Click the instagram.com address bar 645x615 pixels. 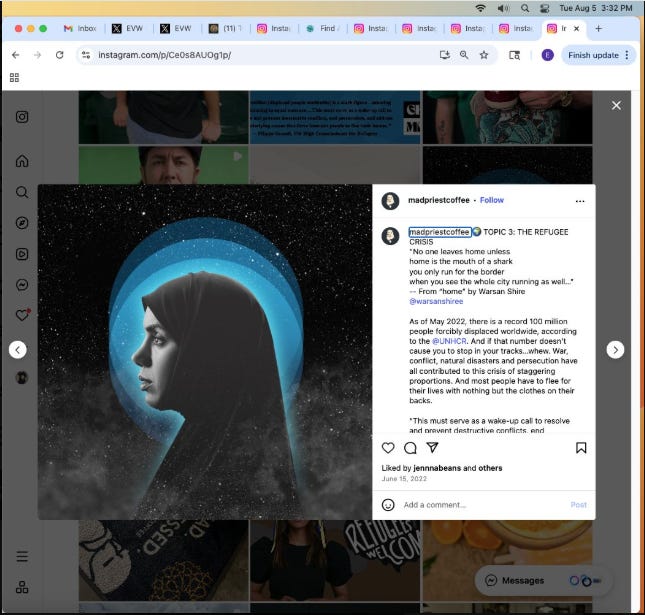click(263, 55)
